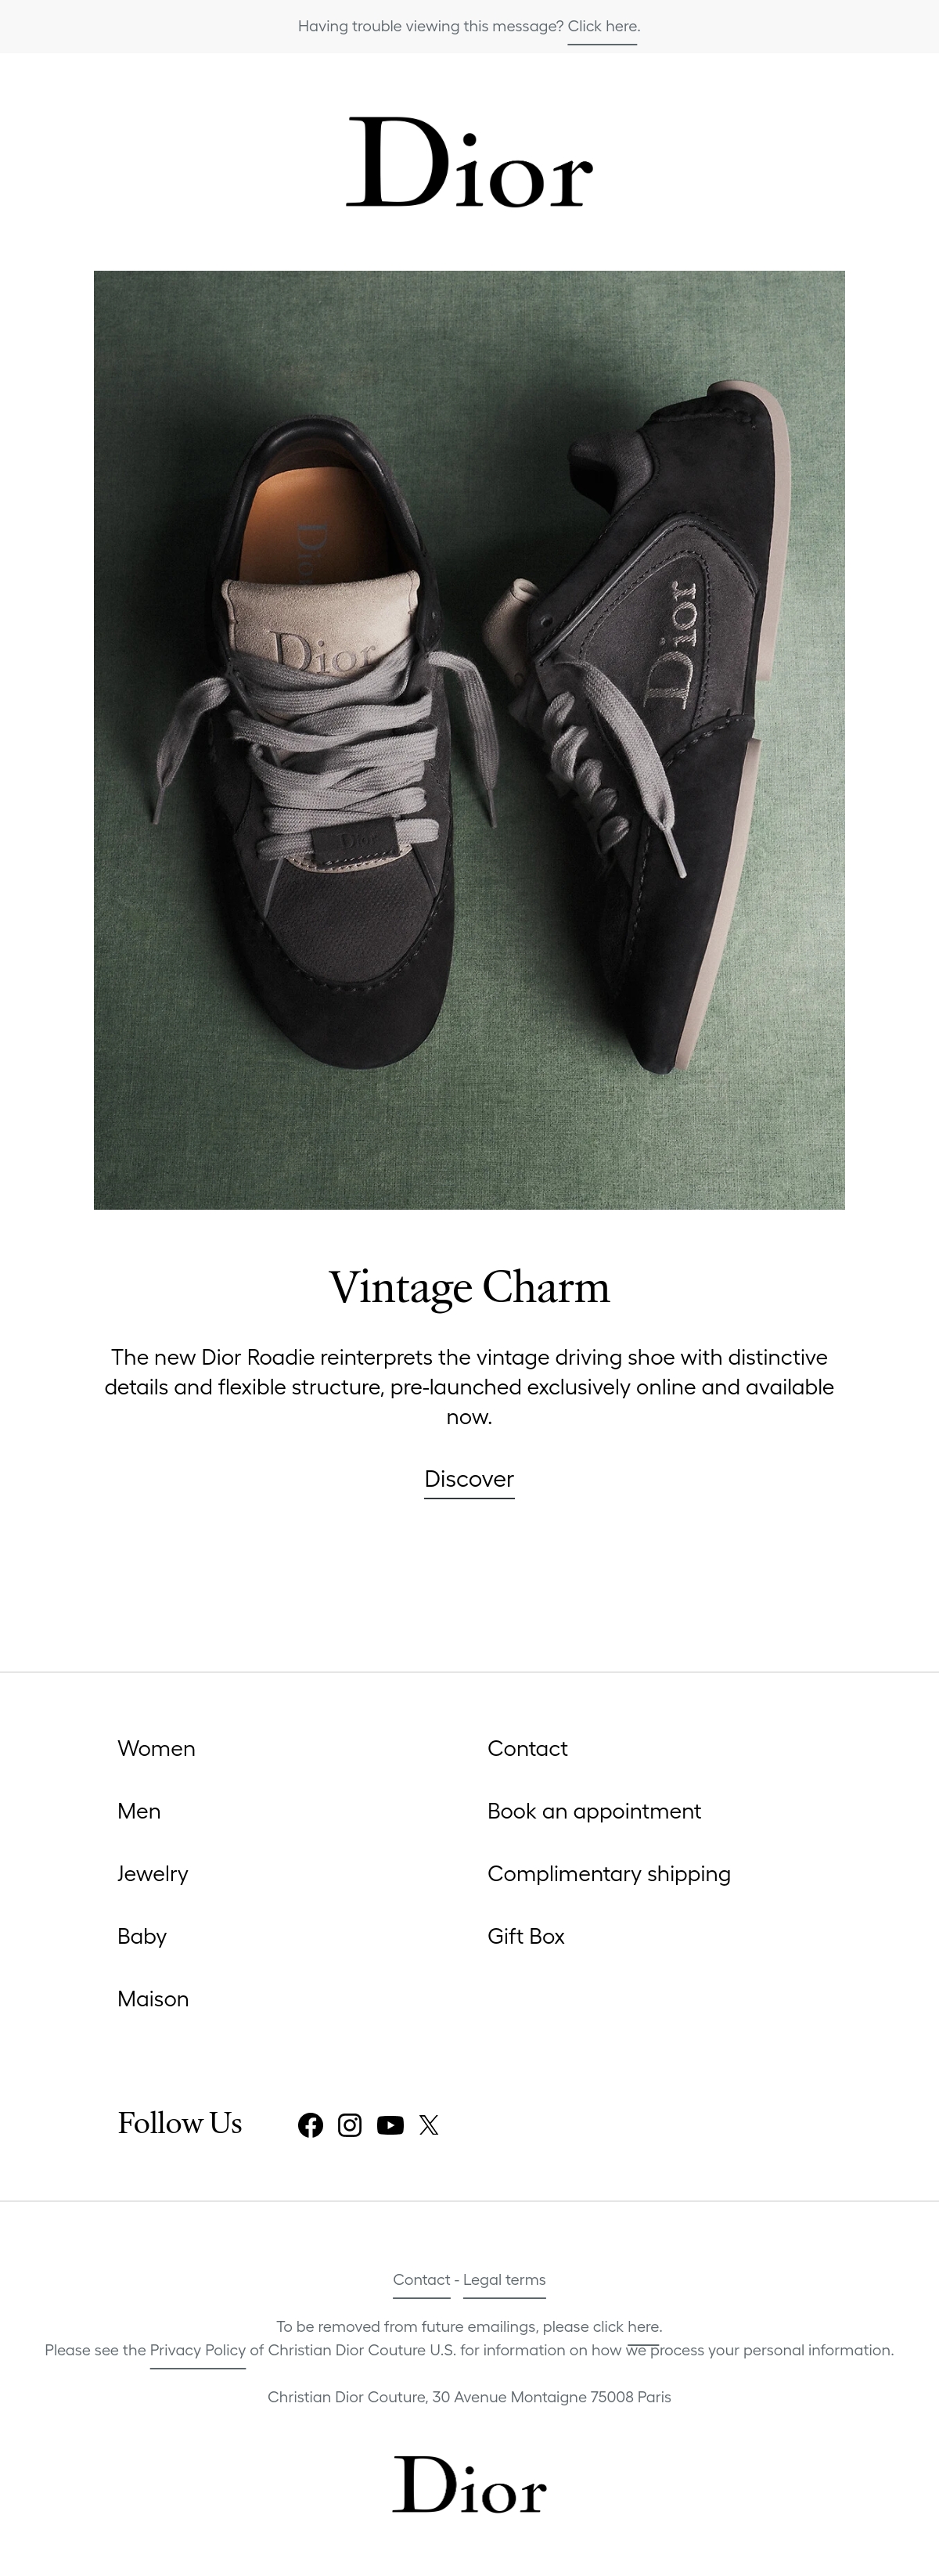This screenshot has height=2576, width=939.
Task: Open the Maison category
Action: pyautogui.click(x=153, y=1999)
